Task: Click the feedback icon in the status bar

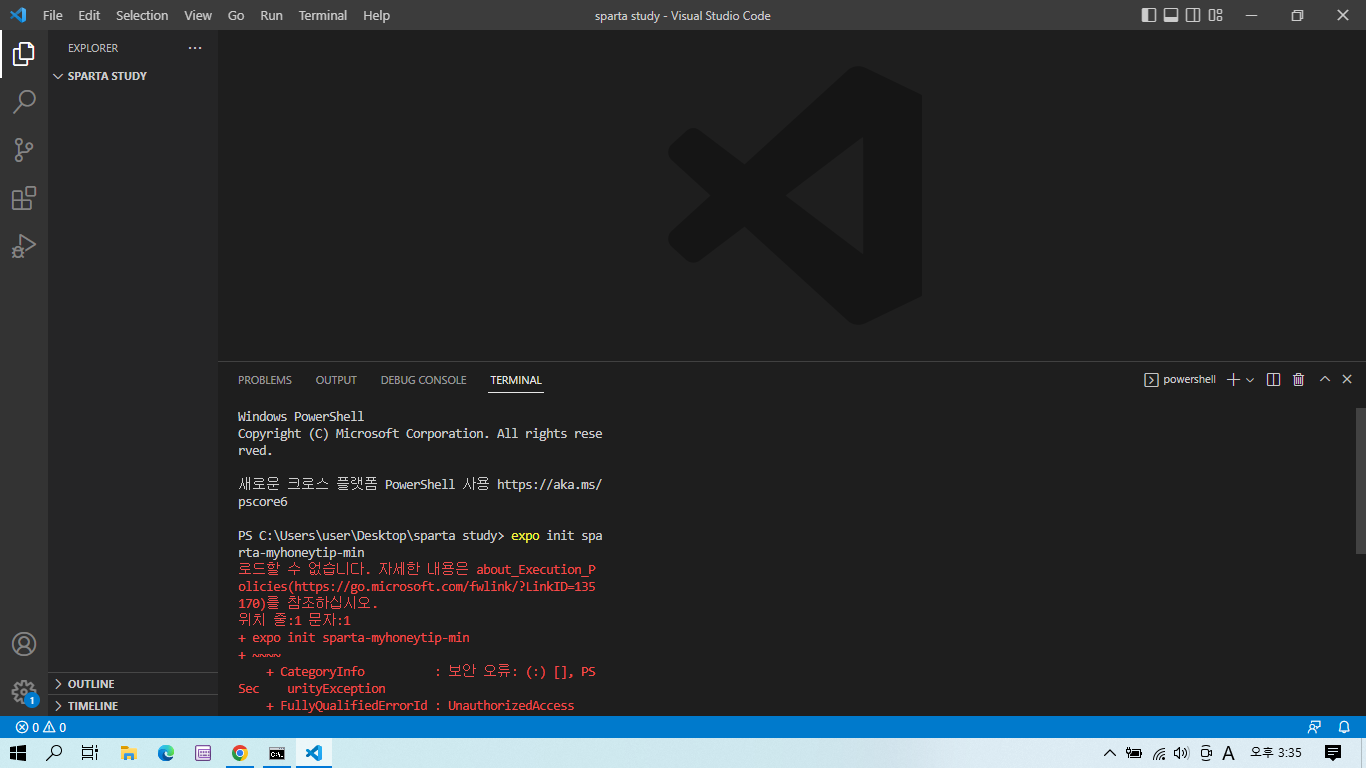Action: (1314, 727)
